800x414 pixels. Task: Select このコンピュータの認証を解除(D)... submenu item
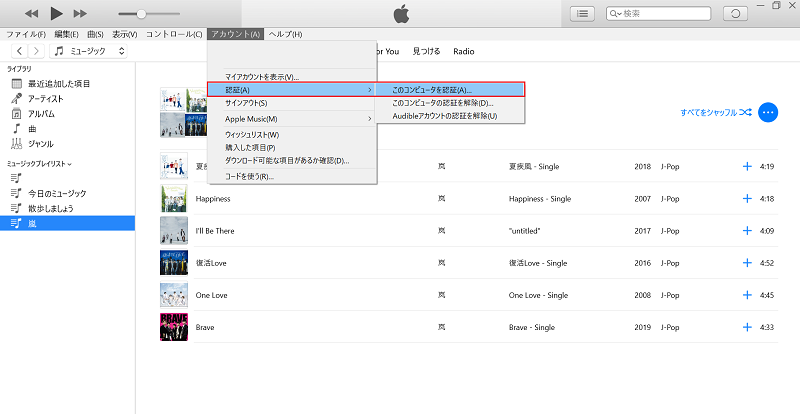pos(451,103)
